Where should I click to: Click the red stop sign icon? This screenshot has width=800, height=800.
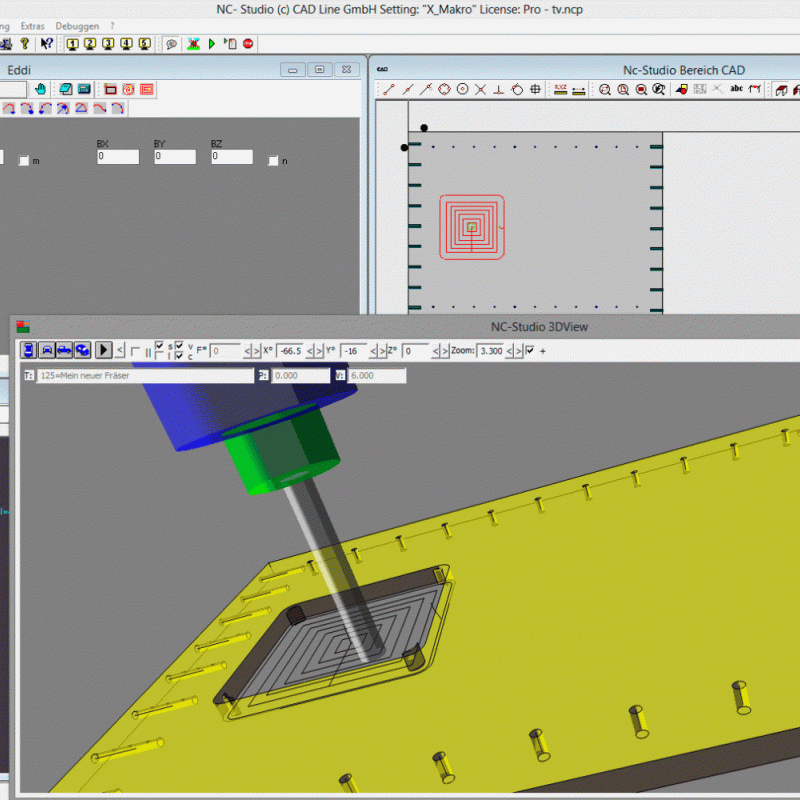click(x=248, y=43)
